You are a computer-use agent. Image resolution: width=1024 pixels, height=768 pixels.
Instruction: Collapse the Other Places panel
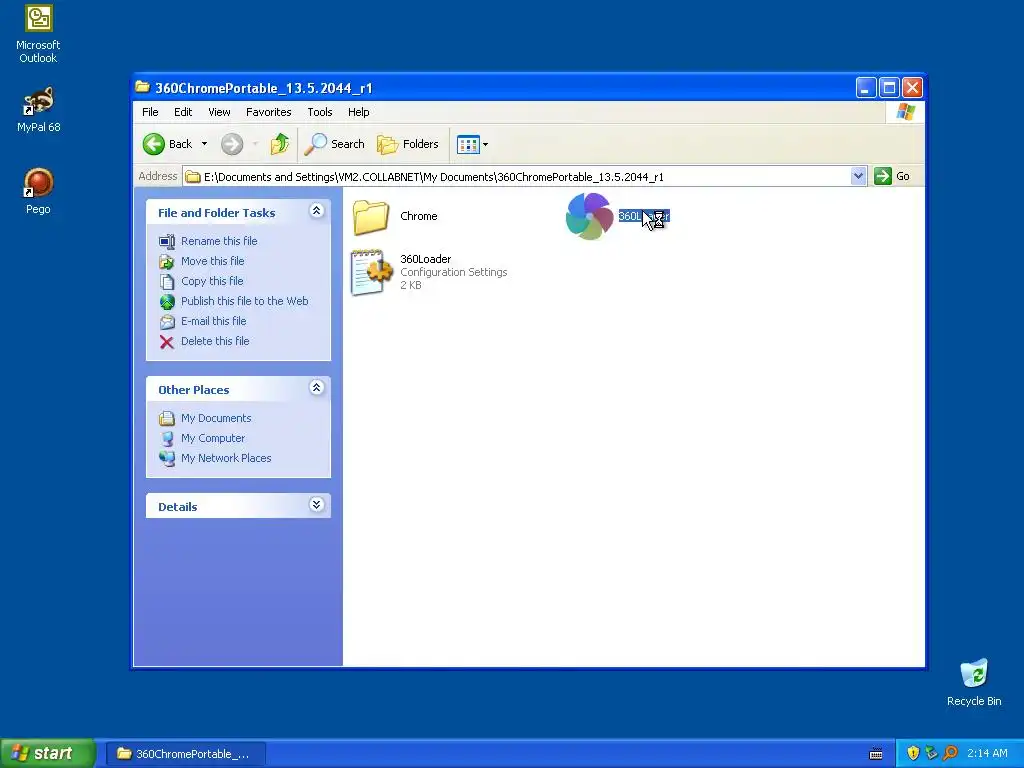tap(316, 387)
